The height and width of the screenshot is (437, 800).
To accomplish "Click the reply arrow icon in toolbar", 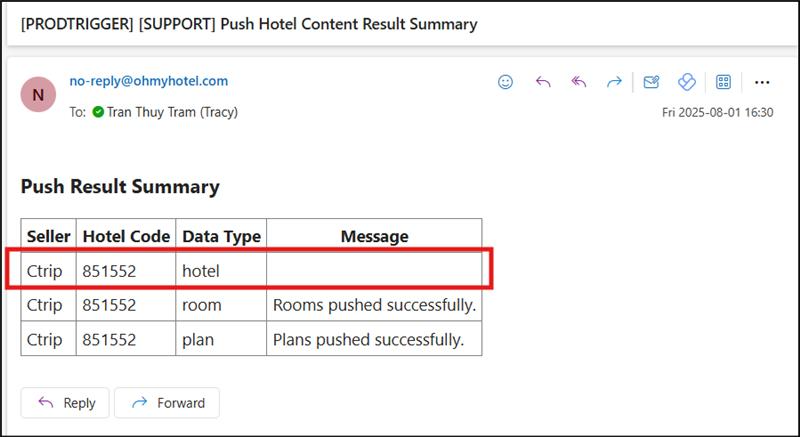I will point(543,83).
